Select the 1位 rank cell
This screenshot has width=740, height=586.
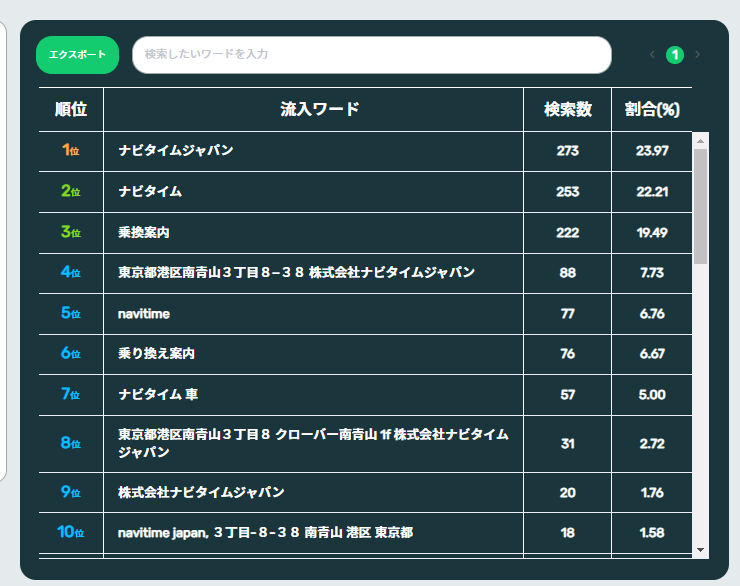tap(71, 151)
